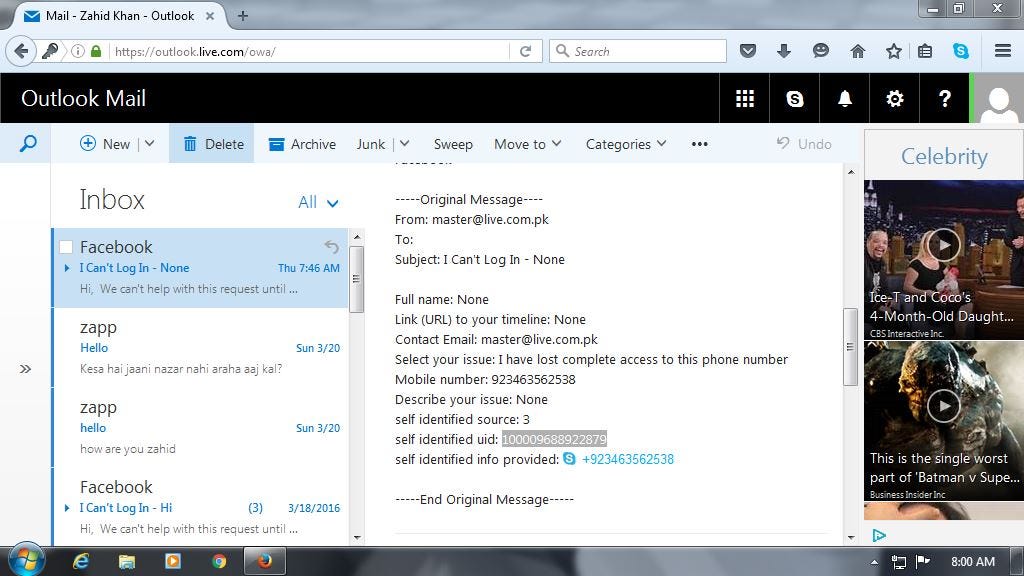Screen dimensions: 1024x576
Task: Open the Move to dropdown
Action: pyautogui.click(x=528, y=144)
